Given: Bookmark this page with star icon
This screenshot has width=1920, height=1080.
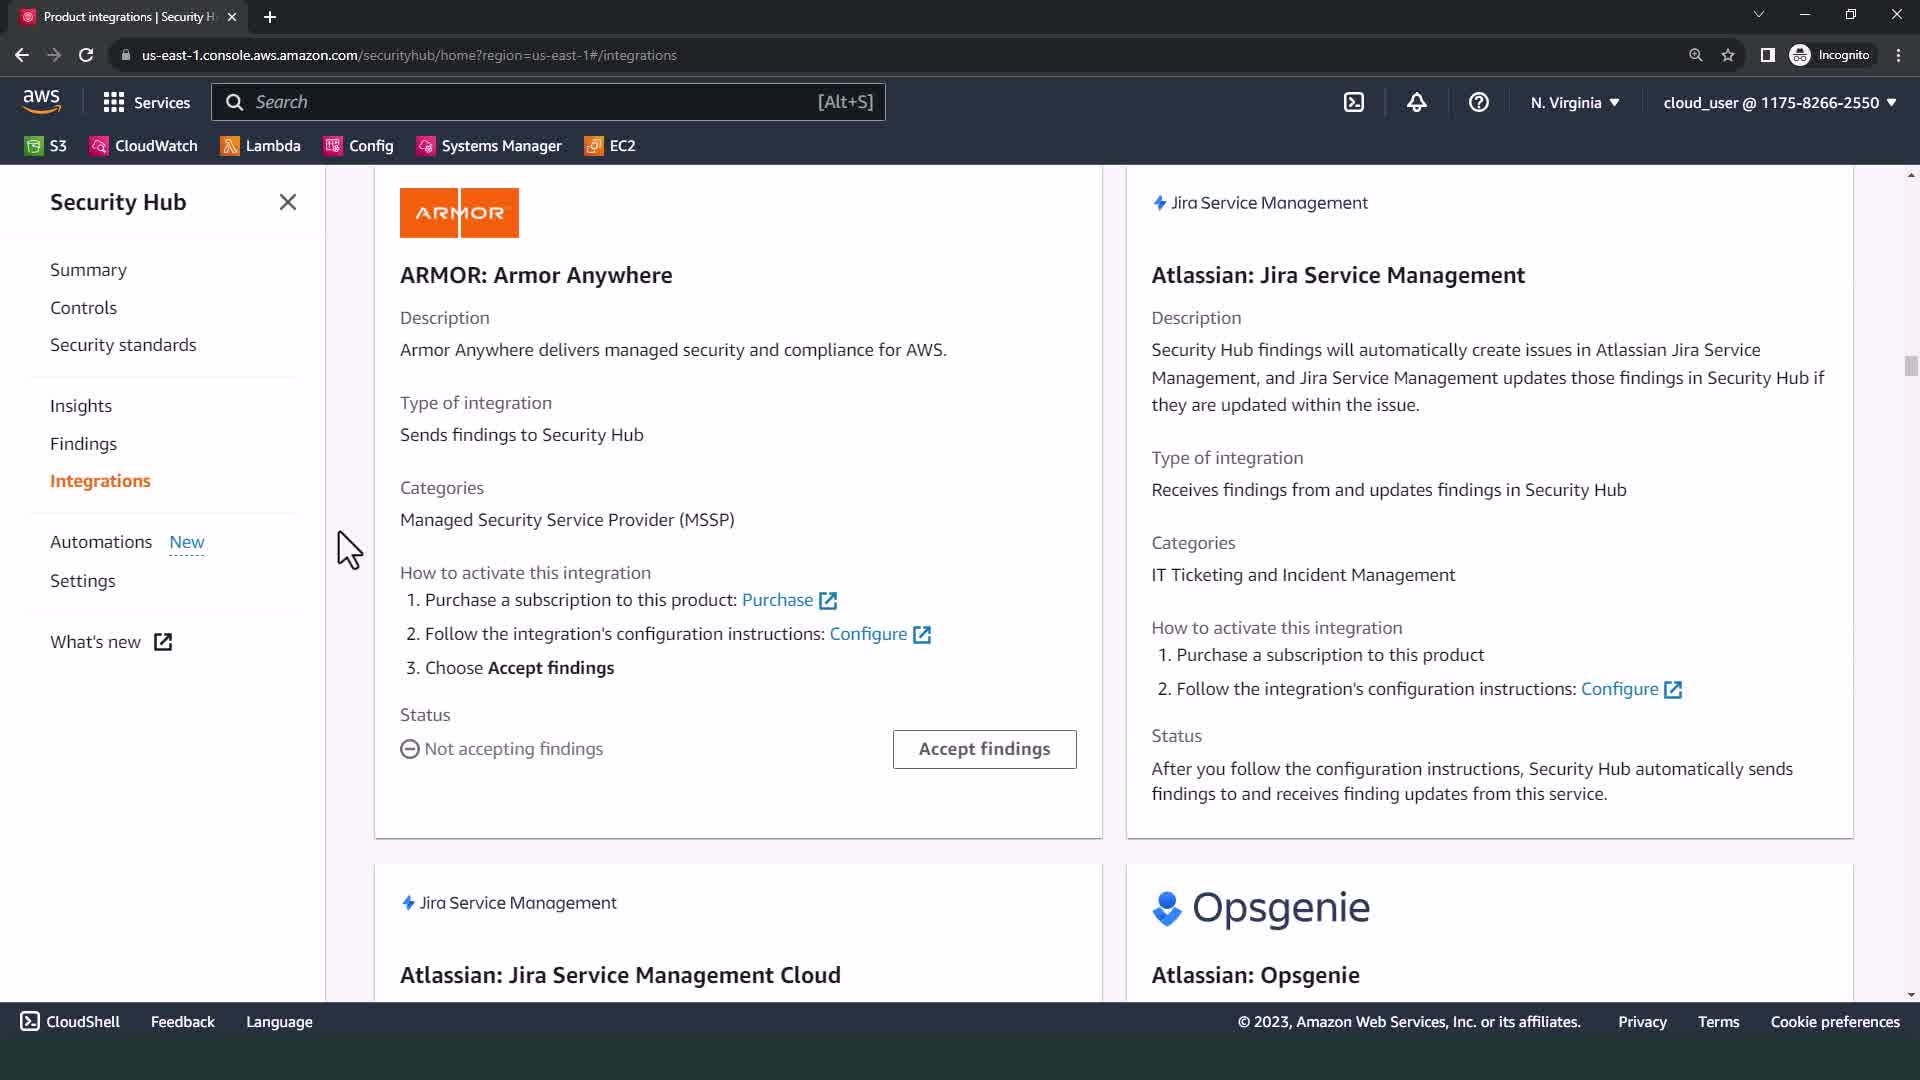Looking at the screenshot, I should tap(1727, 55).
